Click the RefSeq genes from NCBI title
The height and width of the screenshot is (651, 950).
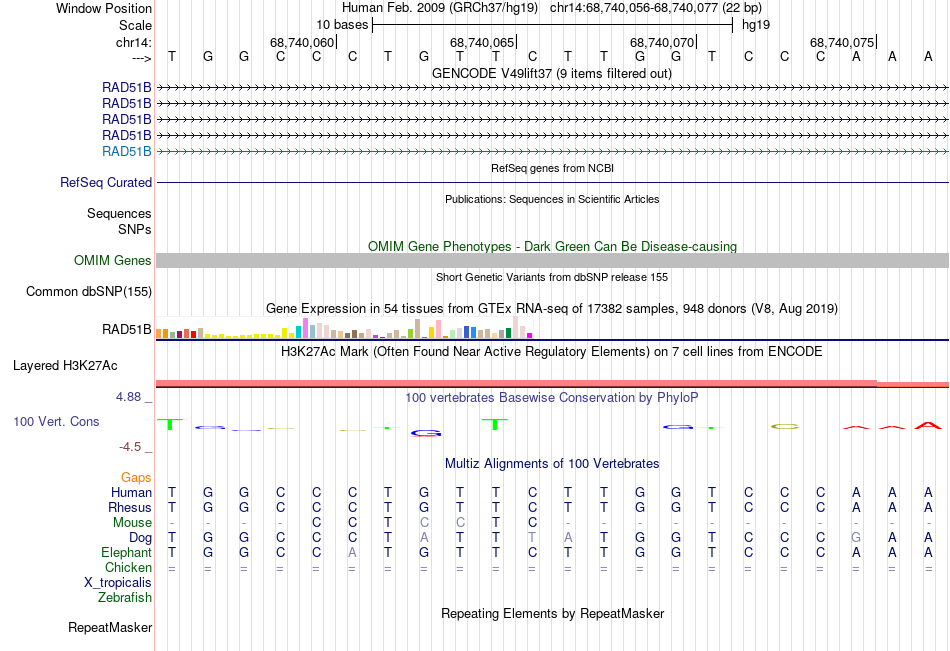[x=552, y=168]
